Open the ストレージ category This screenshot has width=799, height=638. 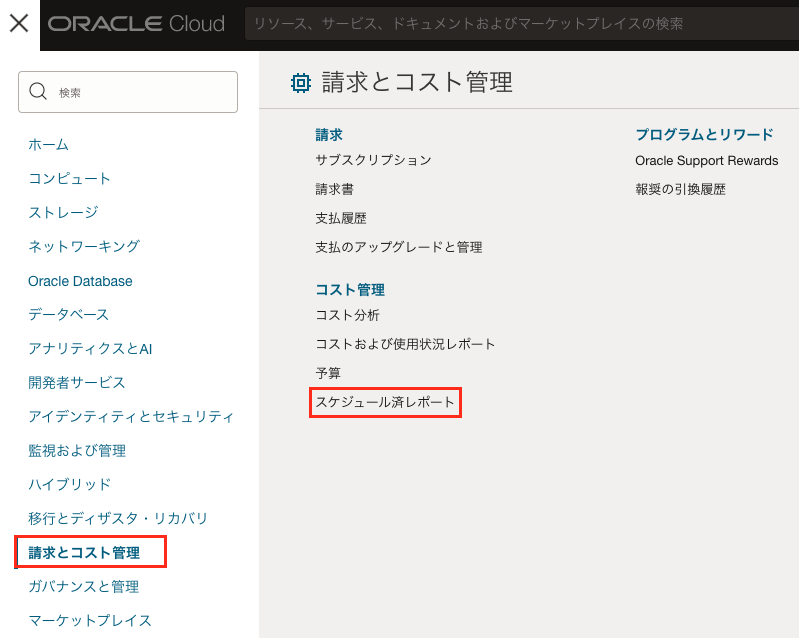coord(63,212)
